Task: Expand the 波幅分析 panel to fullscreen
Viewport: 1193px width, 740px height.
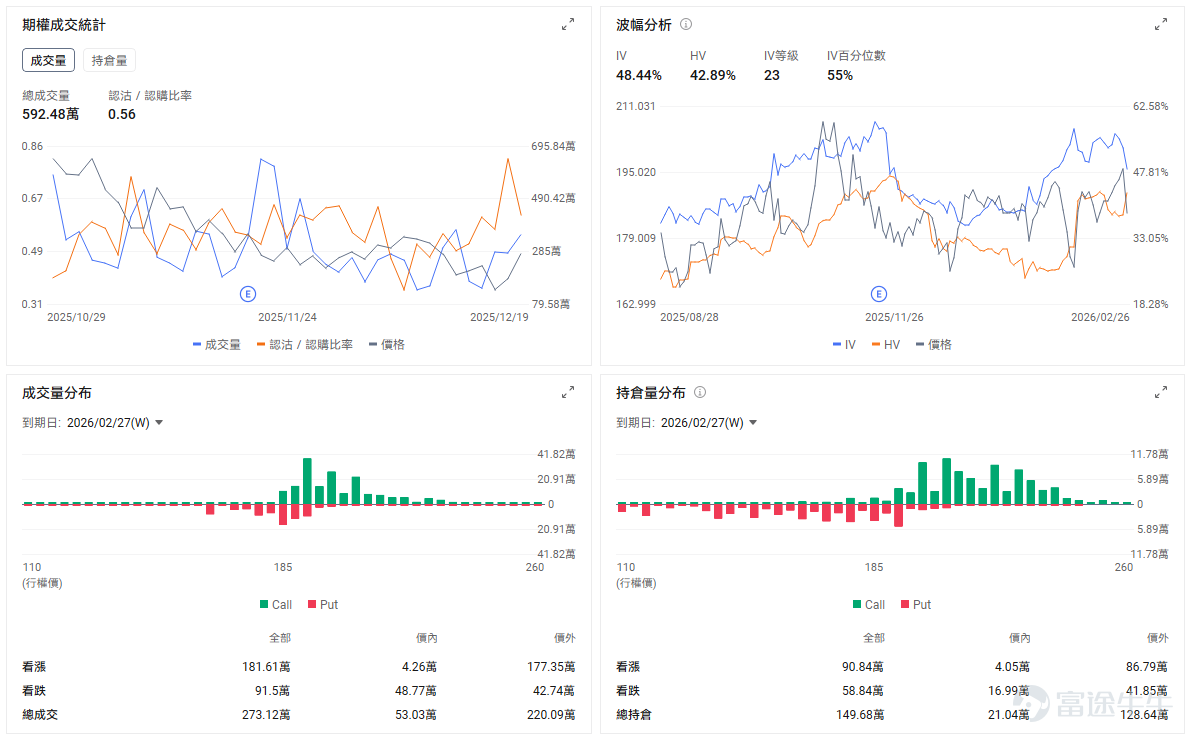Action: tap(1160, 25)
